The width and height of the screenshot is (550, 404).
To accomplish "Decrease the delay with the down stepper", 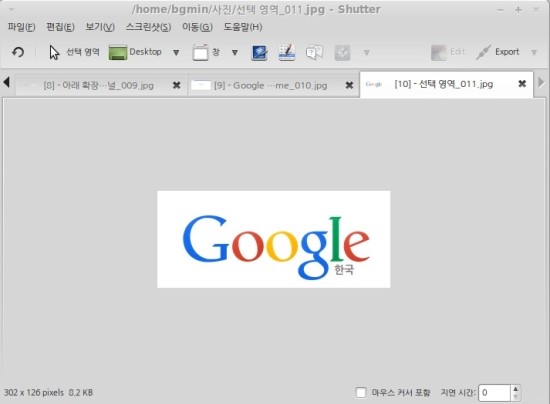I will click(515, 397).
